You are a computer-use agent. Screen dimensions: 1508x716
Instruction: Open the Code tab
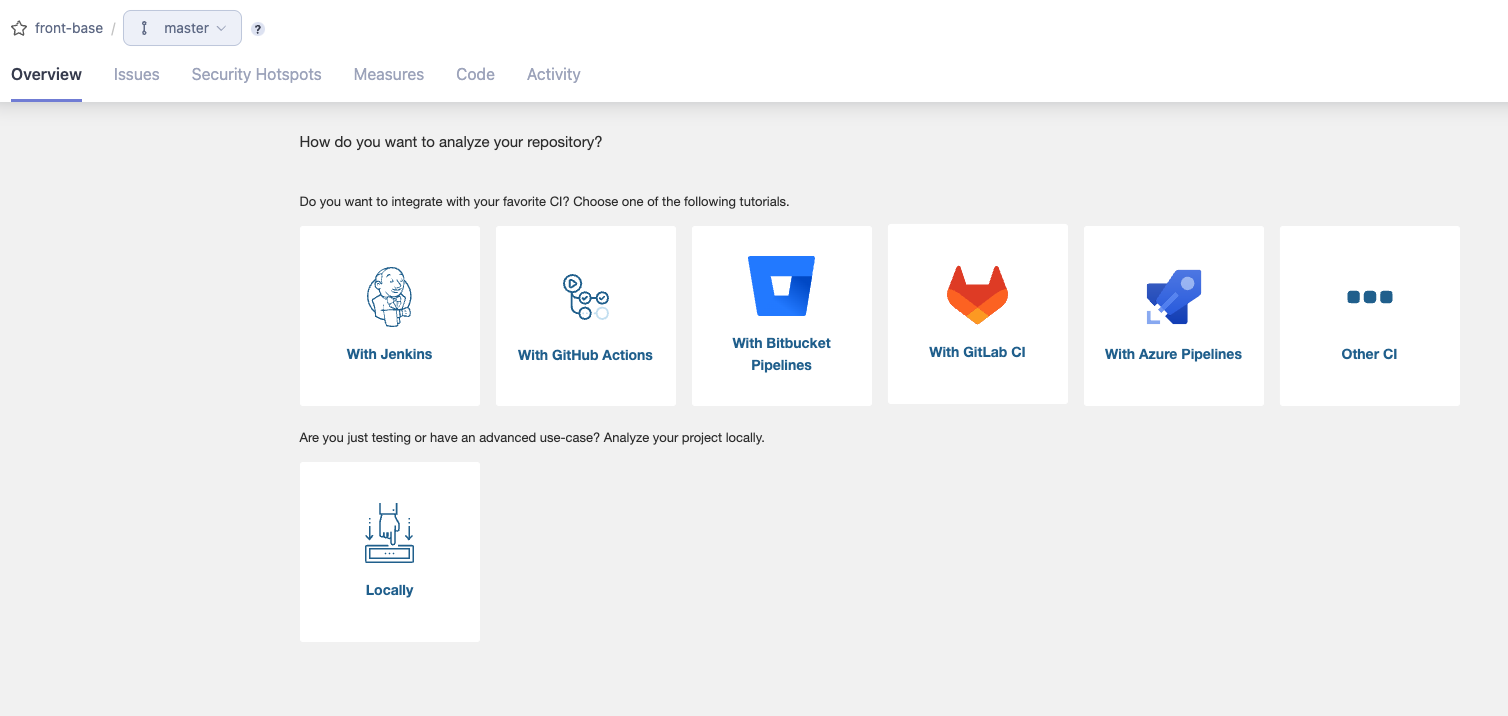pyautogui.click(x=475, y=74)
